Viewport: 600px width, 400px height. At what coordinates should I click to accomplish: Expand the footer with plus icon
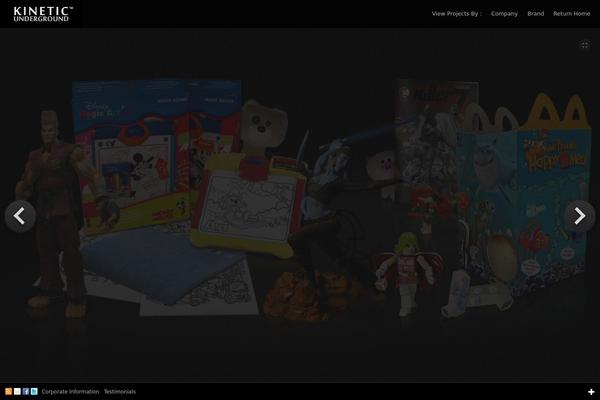tap(591, 392)
